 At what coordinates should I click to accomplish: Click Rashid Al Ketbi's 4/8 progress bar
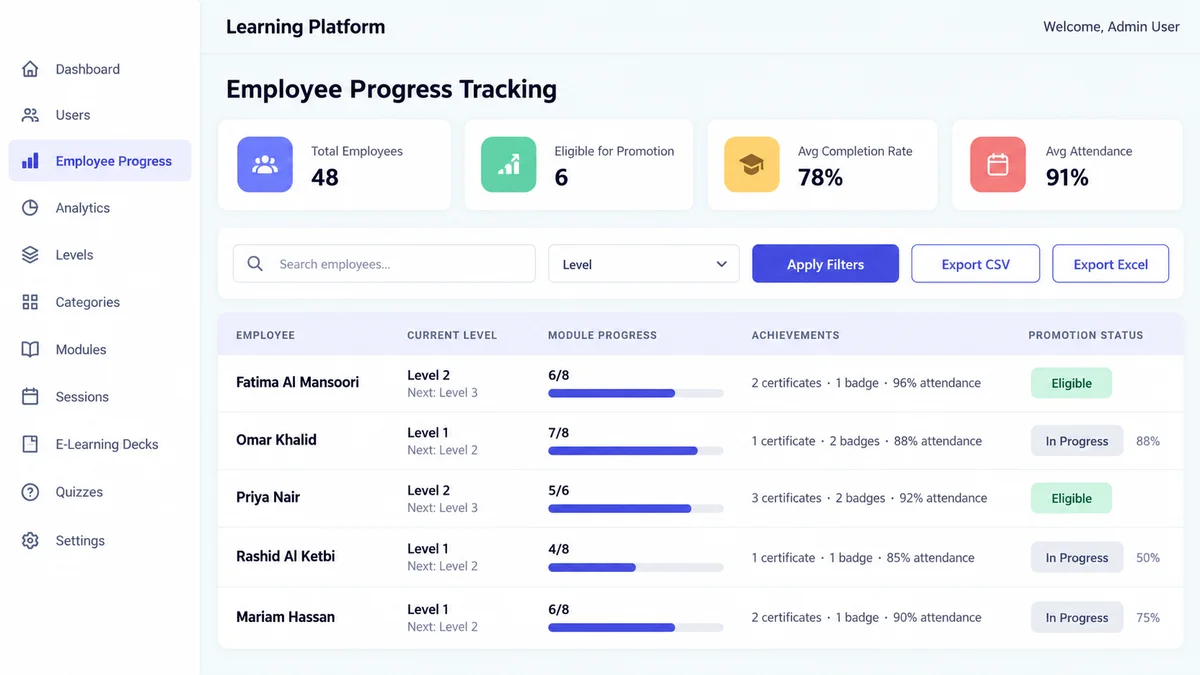click(636, 568)
